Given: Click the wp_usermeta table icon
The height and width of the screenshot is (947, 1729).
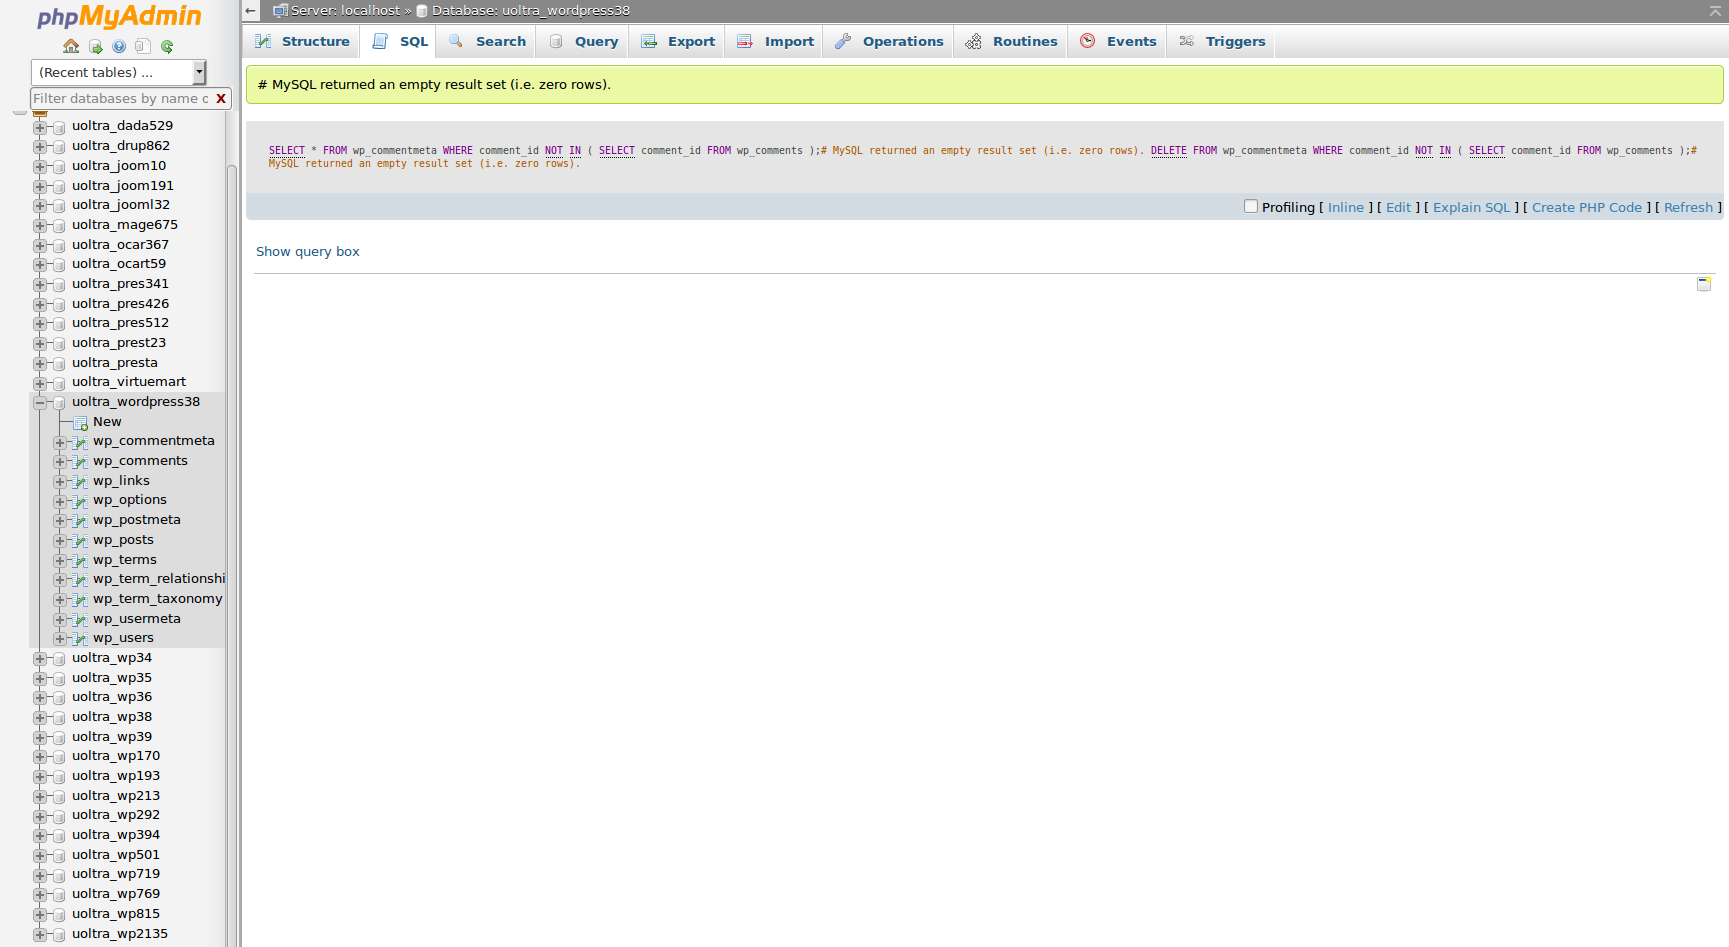Looking at the screenshot, I should click(x=81, y=620).
